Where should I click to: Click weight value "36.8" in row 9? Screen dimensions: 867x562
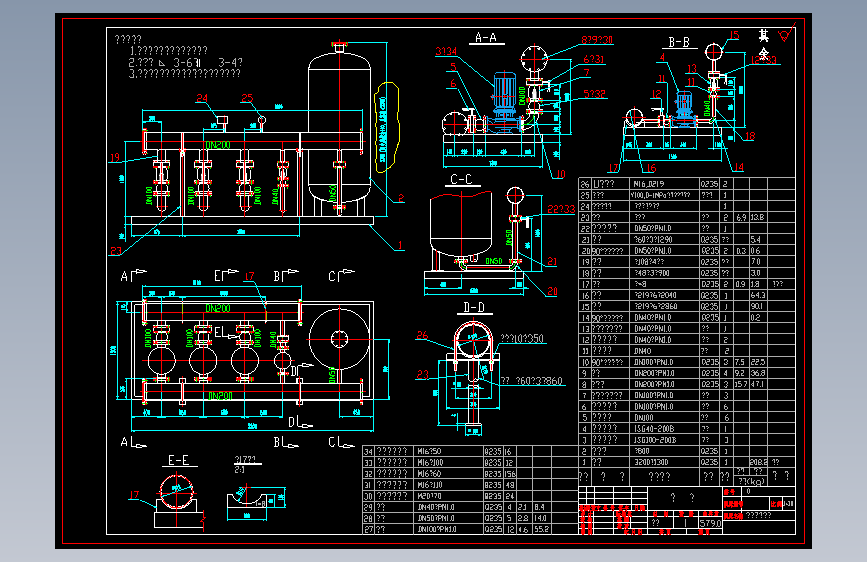758,373
